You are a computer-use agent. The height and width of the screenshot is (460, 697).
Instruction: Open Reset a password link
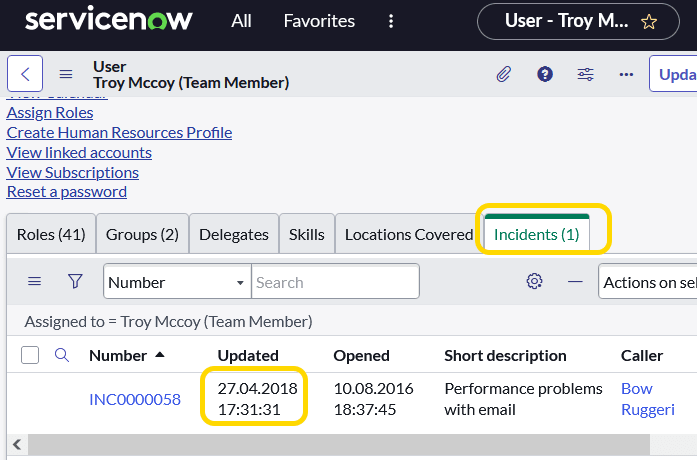coord(67,192)
